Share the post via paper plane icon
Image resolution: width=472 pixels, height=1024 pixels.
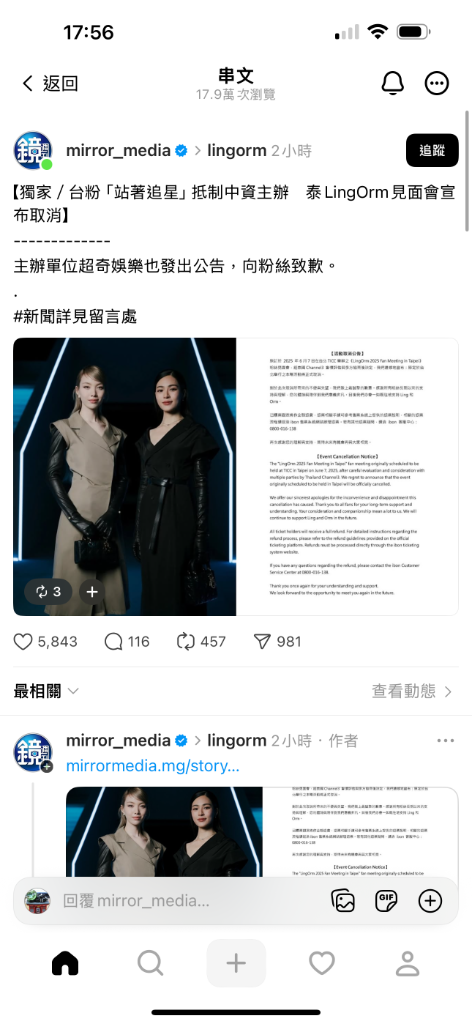coord(262,642)
